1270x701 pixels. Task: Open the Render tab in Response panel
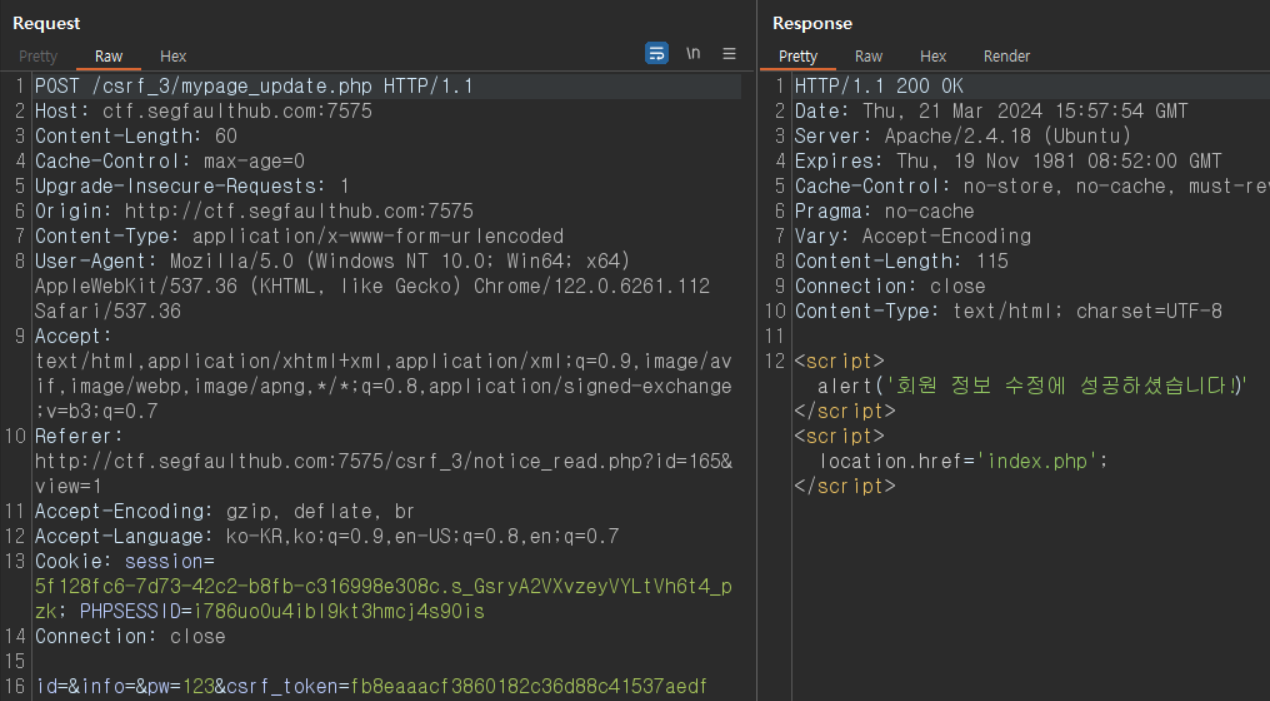(1007, 56)
